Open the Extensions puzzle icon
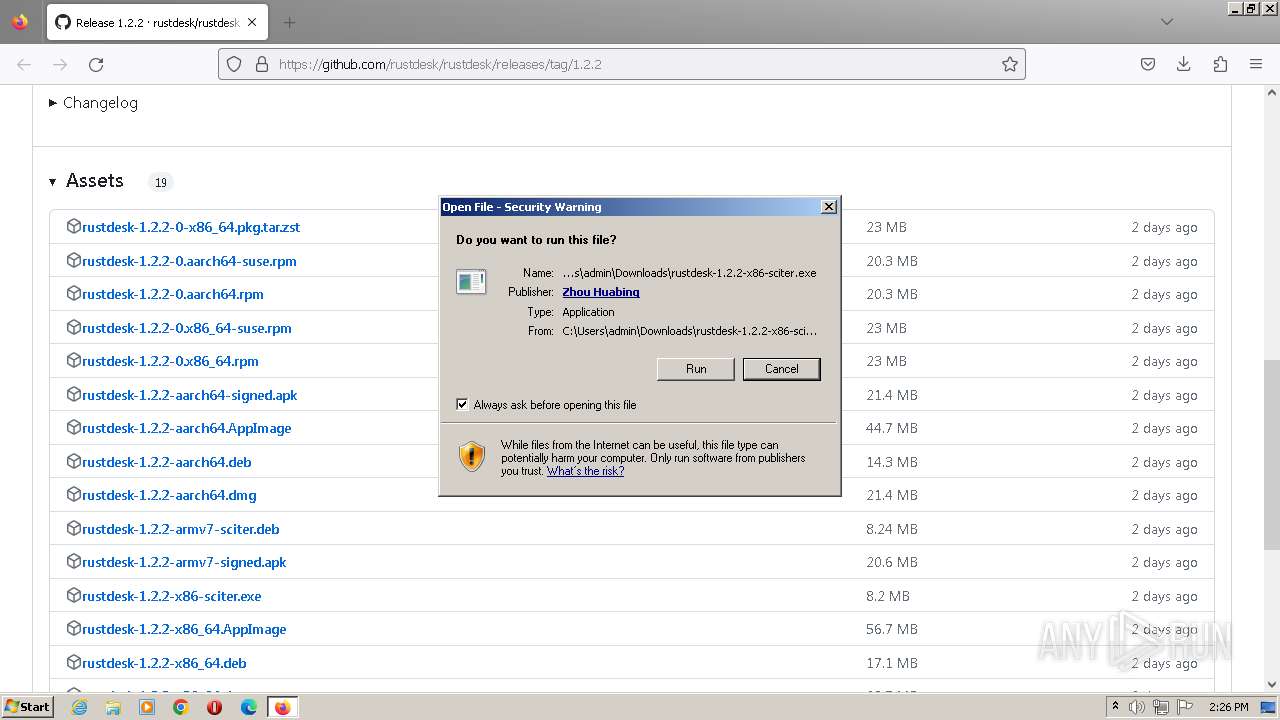1280x720 pixels. [1220, 64]
